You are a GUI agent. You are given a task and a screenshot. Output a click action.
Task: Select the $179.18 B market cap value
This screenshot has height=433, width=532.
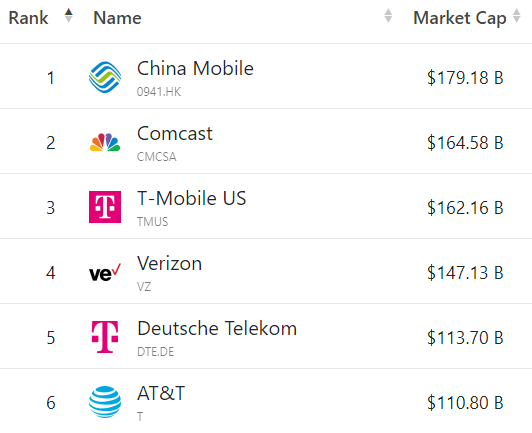tap(465, 78)
